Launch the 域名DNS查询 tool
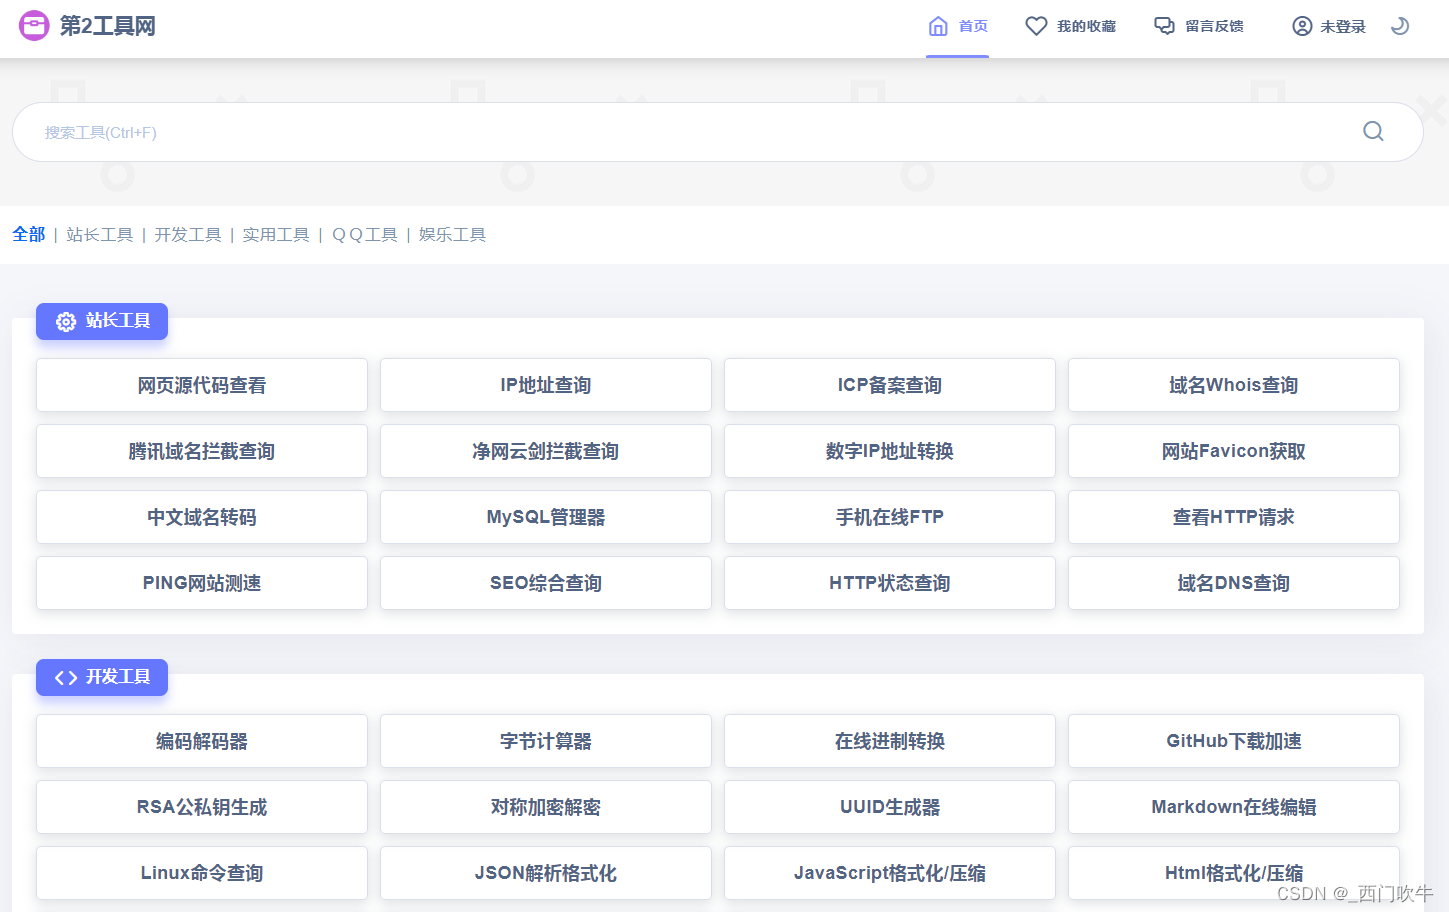Image resolution: width=1449 pixels, height=912 pixels. click(1234, 583)
